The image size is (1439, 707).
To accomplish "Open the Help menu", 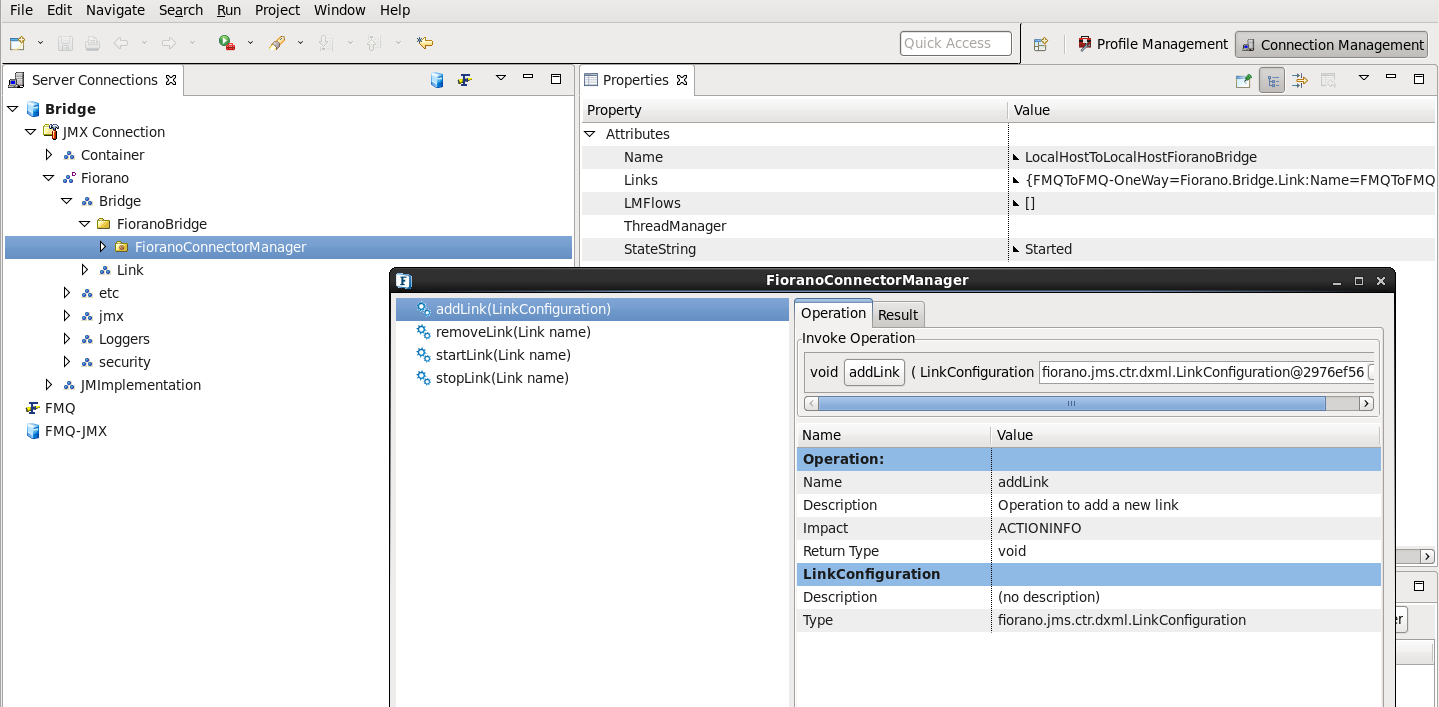I will [x=395, y=10].
